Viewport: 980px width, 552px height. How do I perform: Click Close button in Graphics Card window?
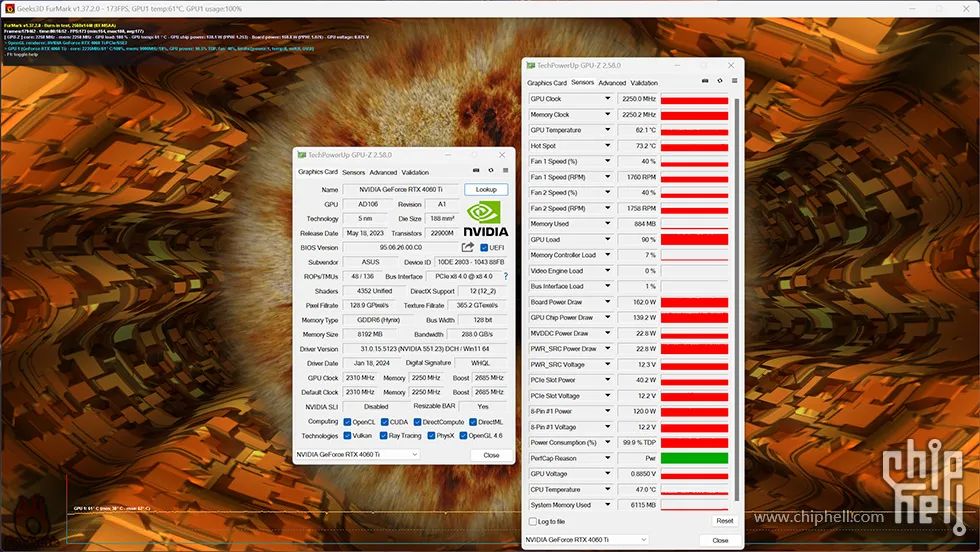[491, 455]
